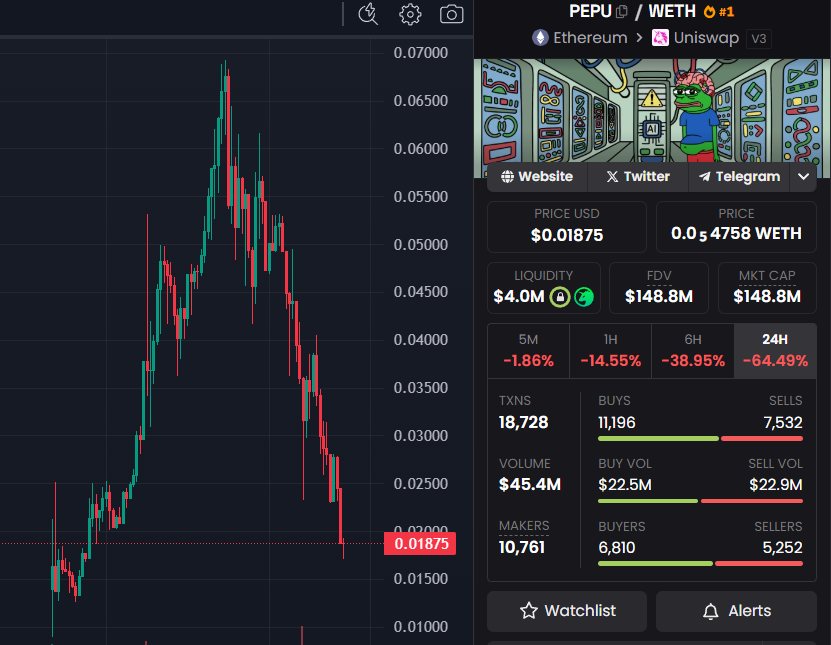Click the SELLS 7,532 figure
Image resolution: width=831 pixels, height=645 pixels.
tap(783, 422)
